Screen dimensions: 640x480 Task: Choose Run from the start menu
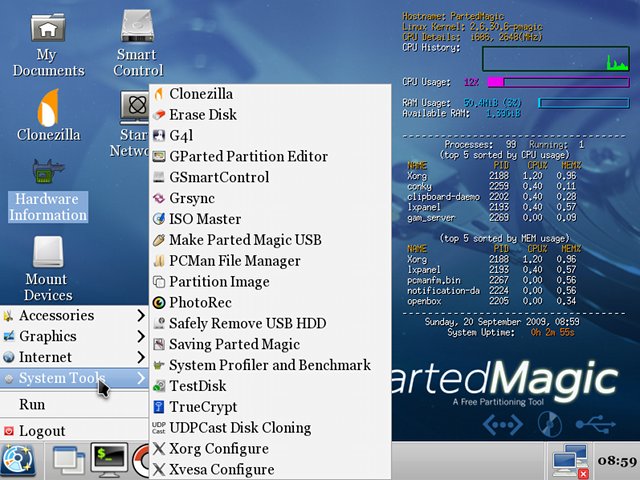[x=74, y=404]
